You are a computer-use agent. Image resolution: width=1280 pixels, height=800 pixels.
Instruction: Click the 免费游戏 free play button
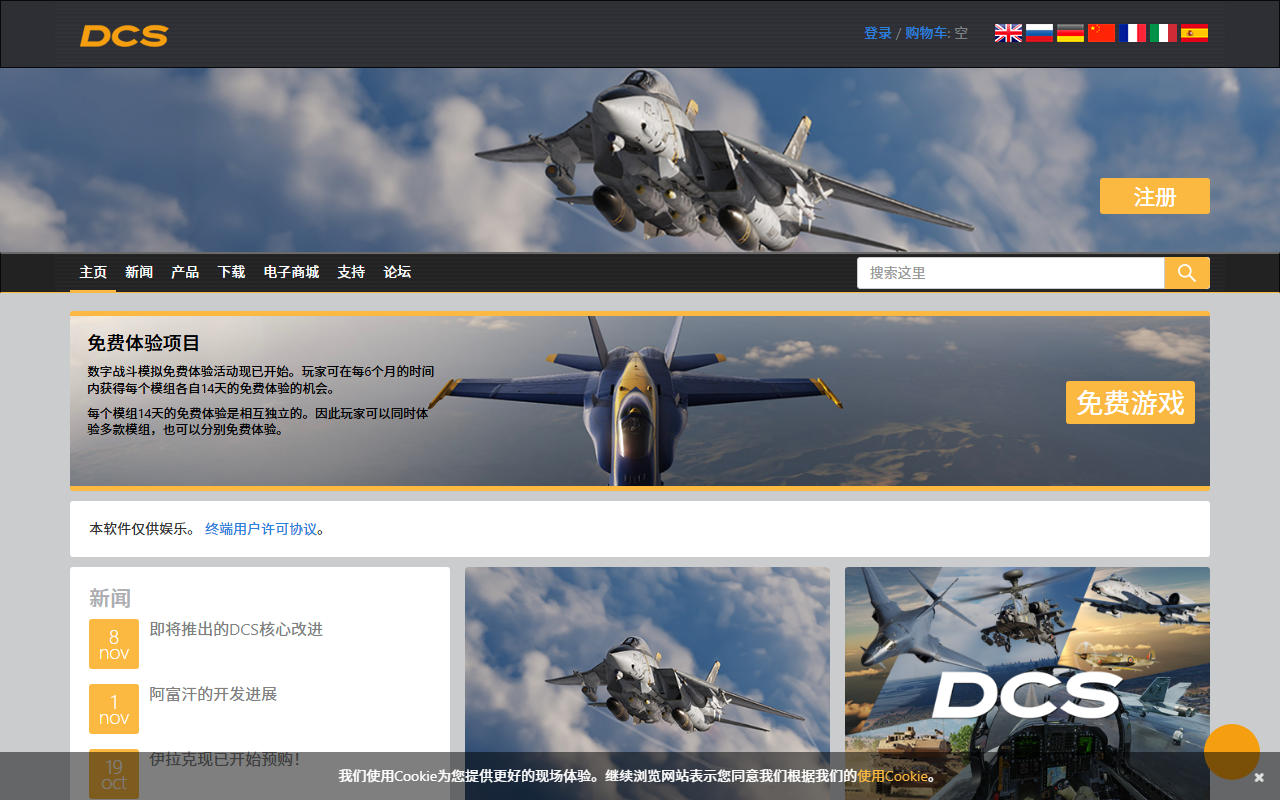pos(1130,403)
